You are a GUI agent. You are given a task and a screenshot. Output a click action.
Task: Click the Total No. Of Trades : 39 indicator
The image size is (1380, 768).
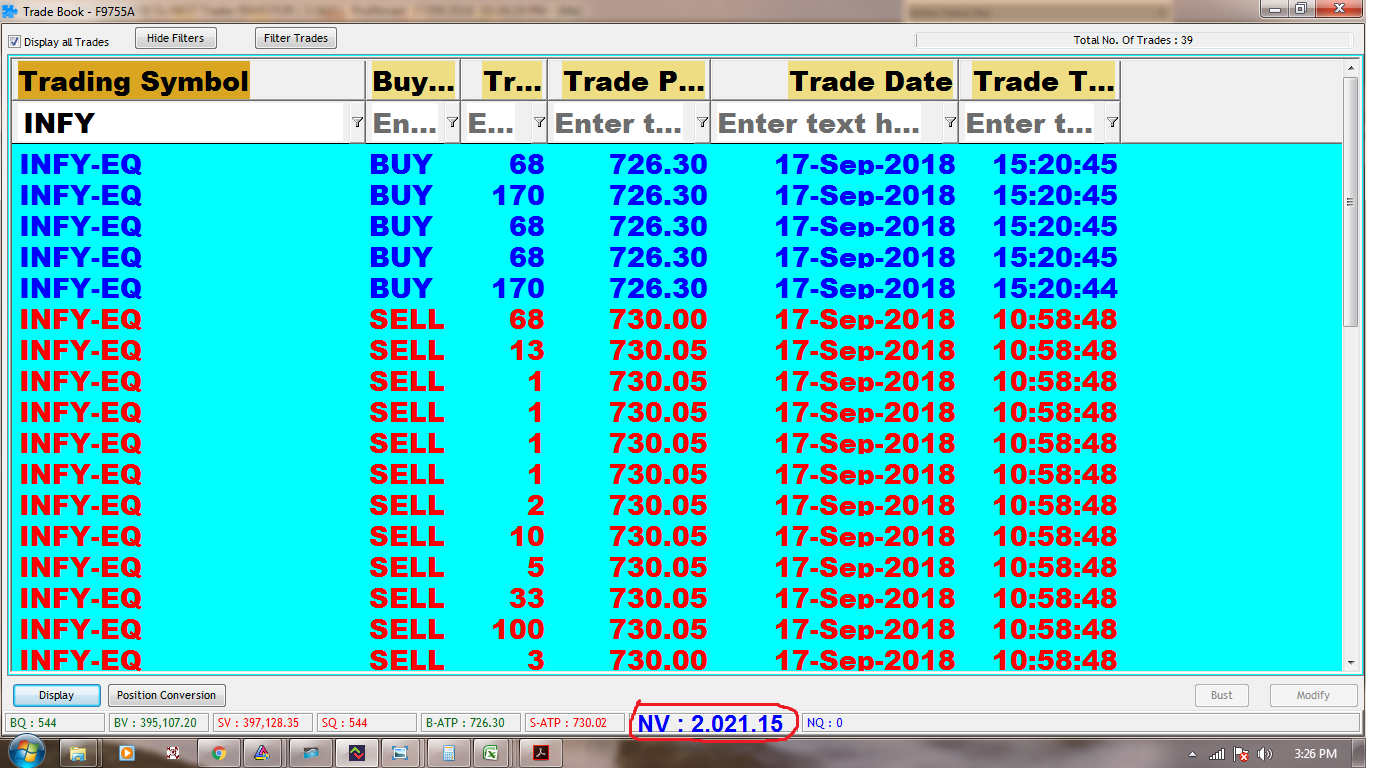pos(1133,41)
